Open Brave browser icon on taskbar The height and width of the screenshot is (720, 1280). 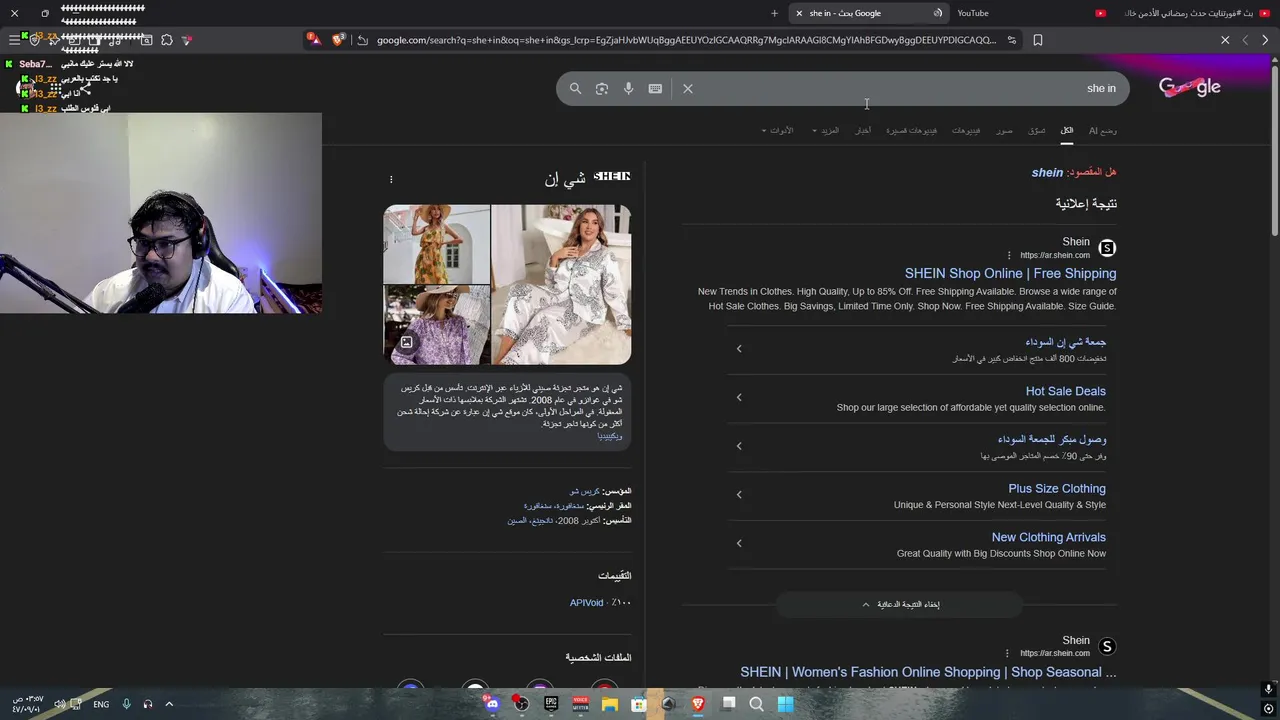698,704
